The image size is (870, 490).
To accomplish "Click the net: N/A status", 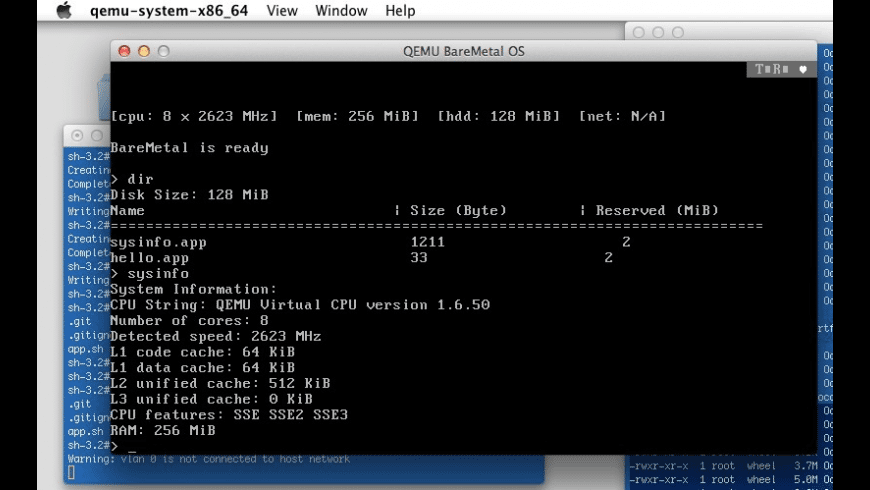I will pos(622,116).
